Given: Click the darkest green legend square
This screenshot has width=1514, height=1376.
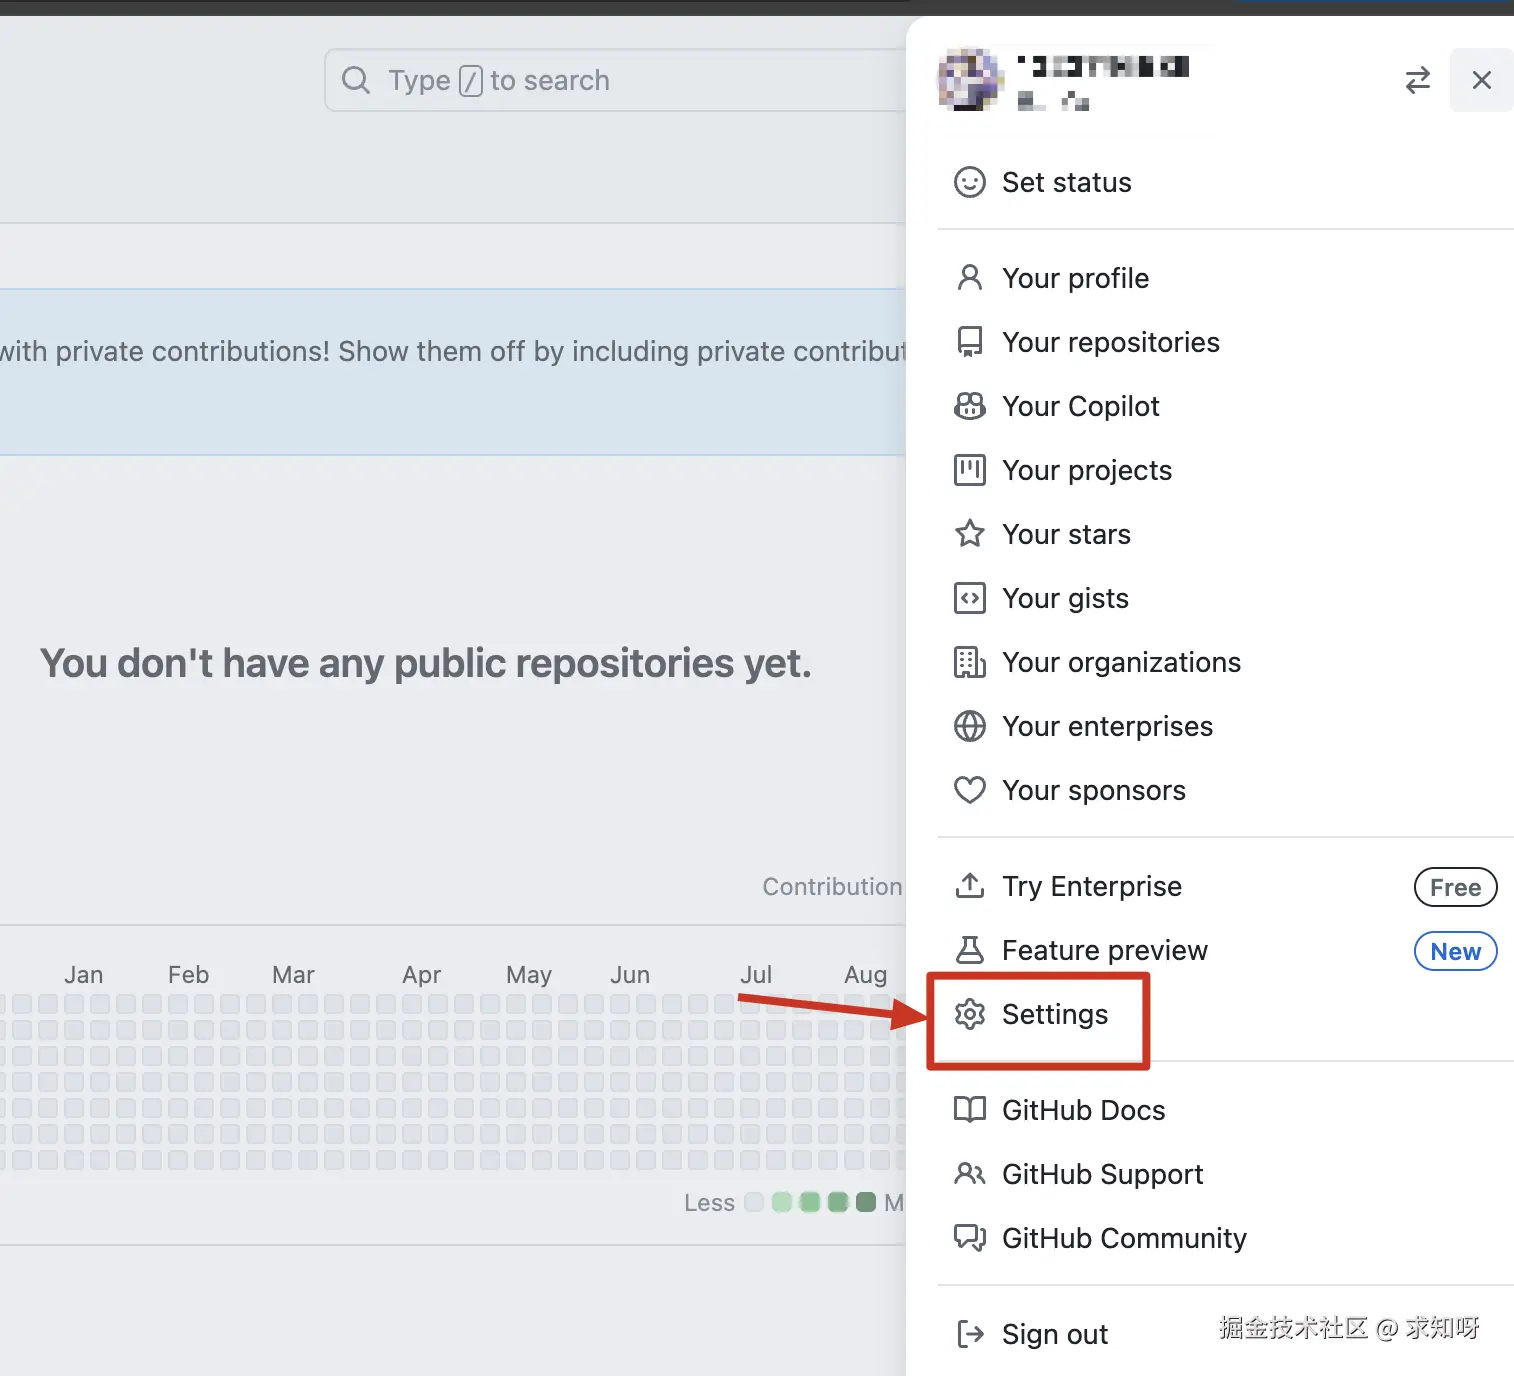Looking at the screenshot, I should [866, 1202].
